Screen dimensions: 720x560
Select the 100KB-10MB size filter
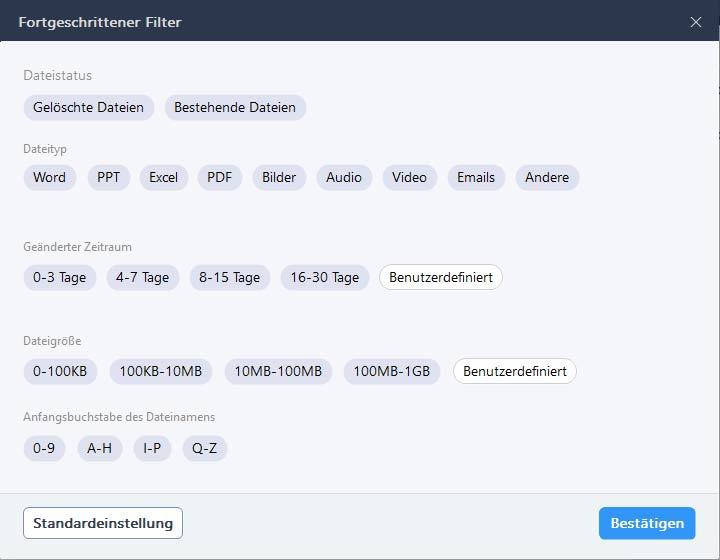point(161,371)
